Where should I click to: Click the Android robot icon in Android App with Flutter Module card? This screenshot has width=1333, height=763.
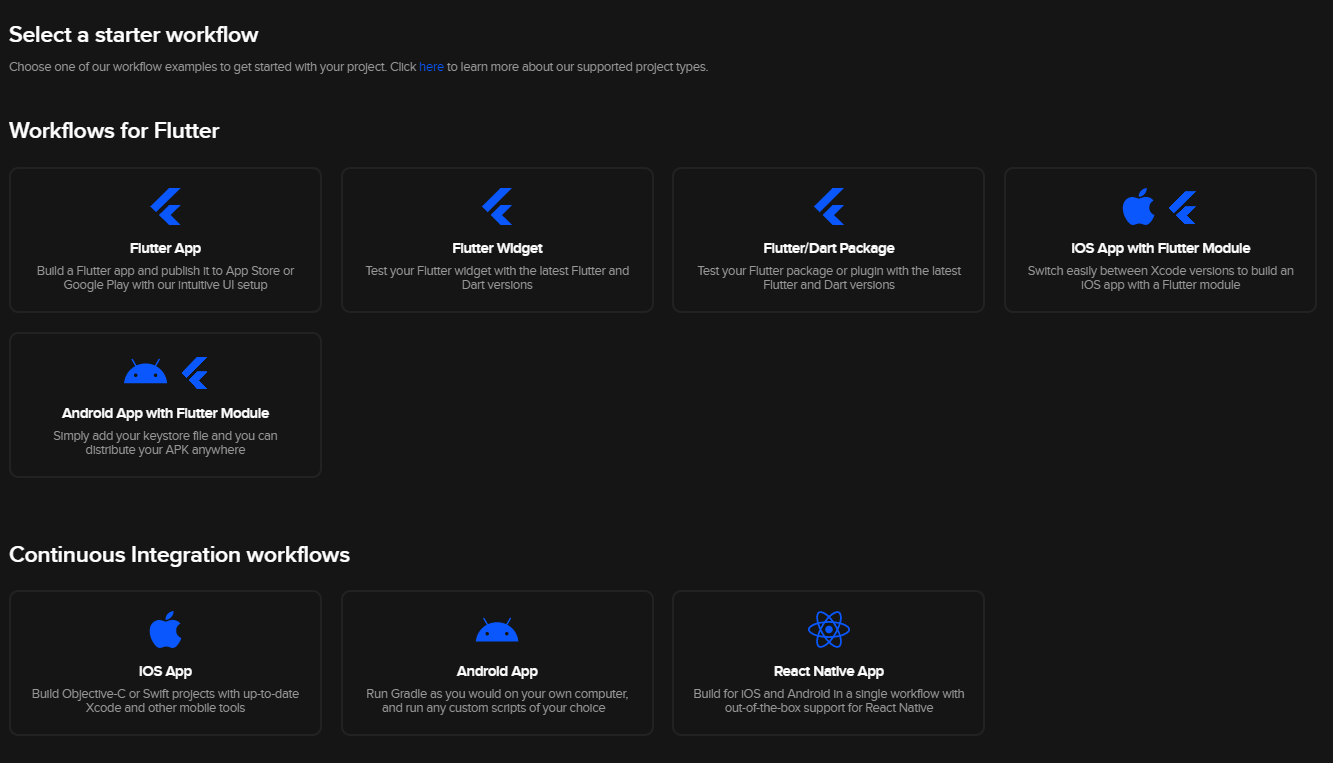point(145,372)
